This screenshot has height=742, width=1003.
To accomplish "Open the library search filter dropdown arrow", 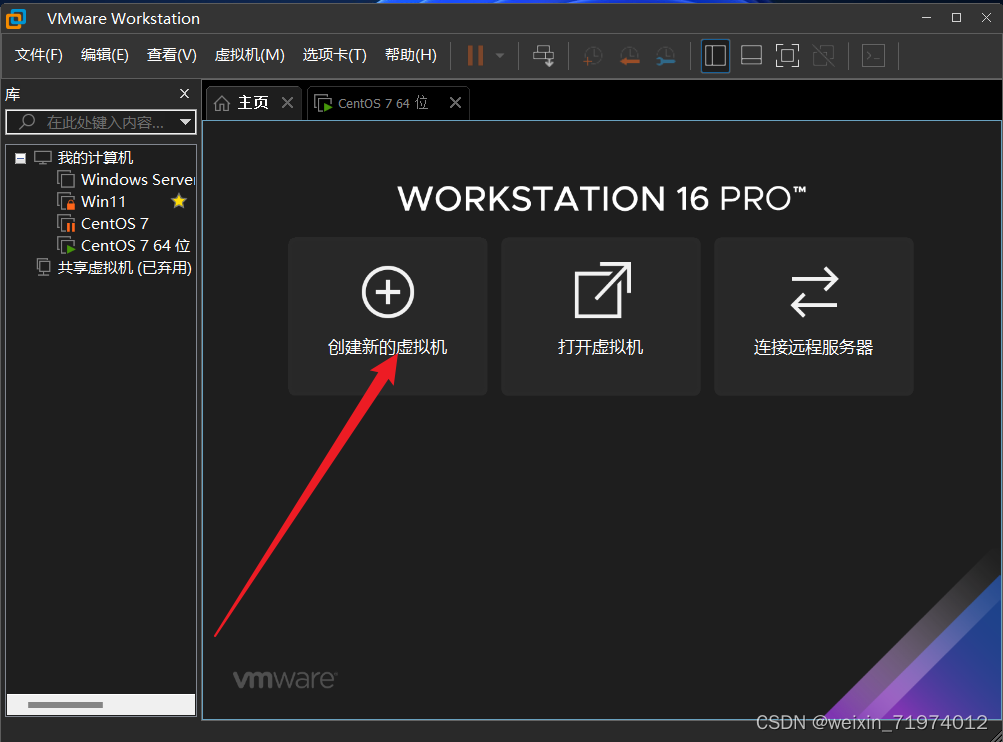I will [x=186, y=122].
